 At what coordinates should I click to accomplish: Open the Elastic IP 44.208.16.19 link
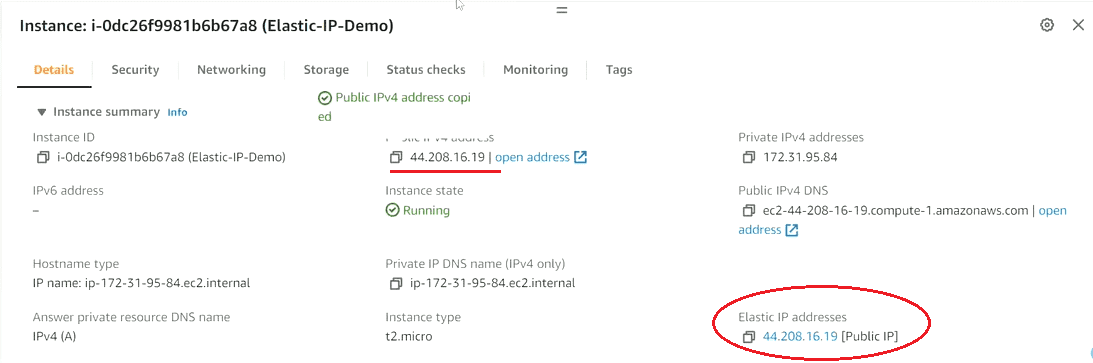[x=800, y=337]
